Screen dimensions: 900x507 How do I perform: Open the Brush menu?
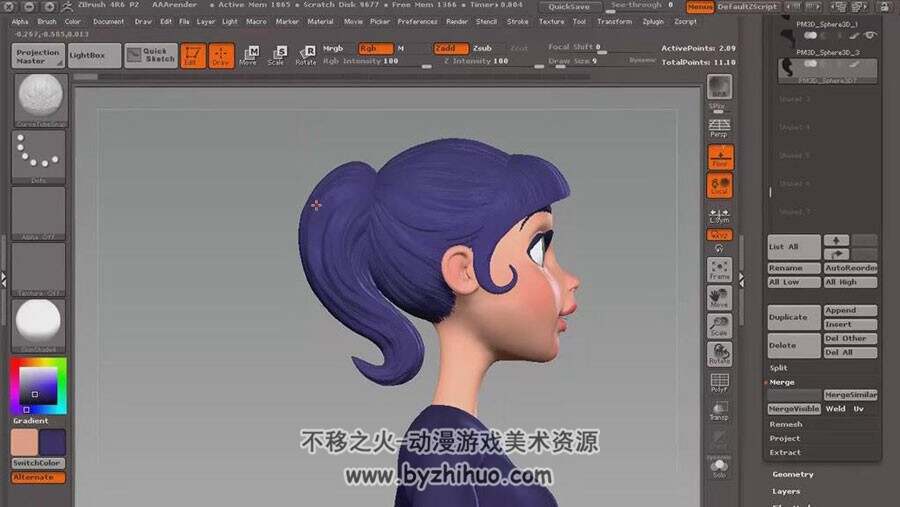pos(47,21)
